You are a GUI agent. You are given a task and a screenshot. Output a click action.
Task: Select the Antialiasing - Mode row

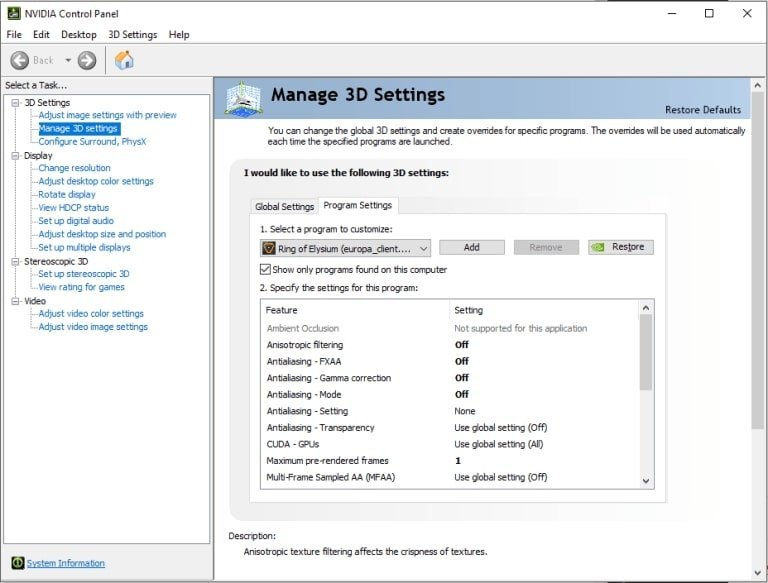pos(450,395)
